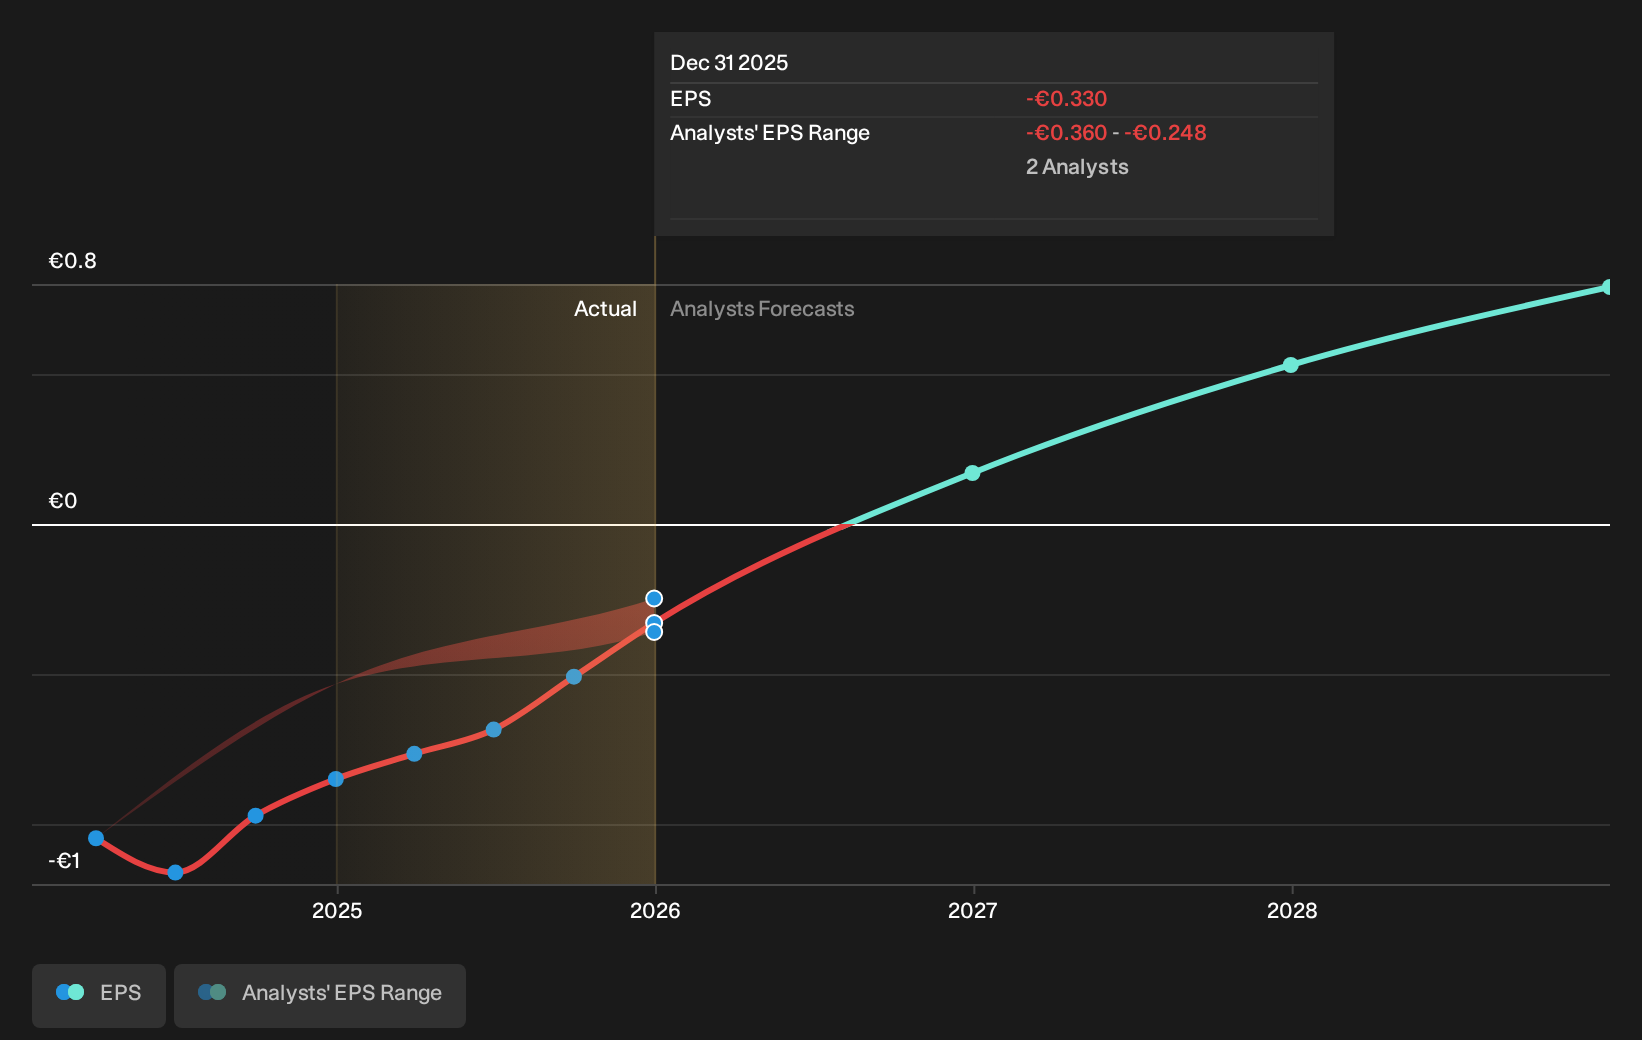Click the teal forecast EPS point at 2027
The image size is (1642, 1040).
coord(972,473)
